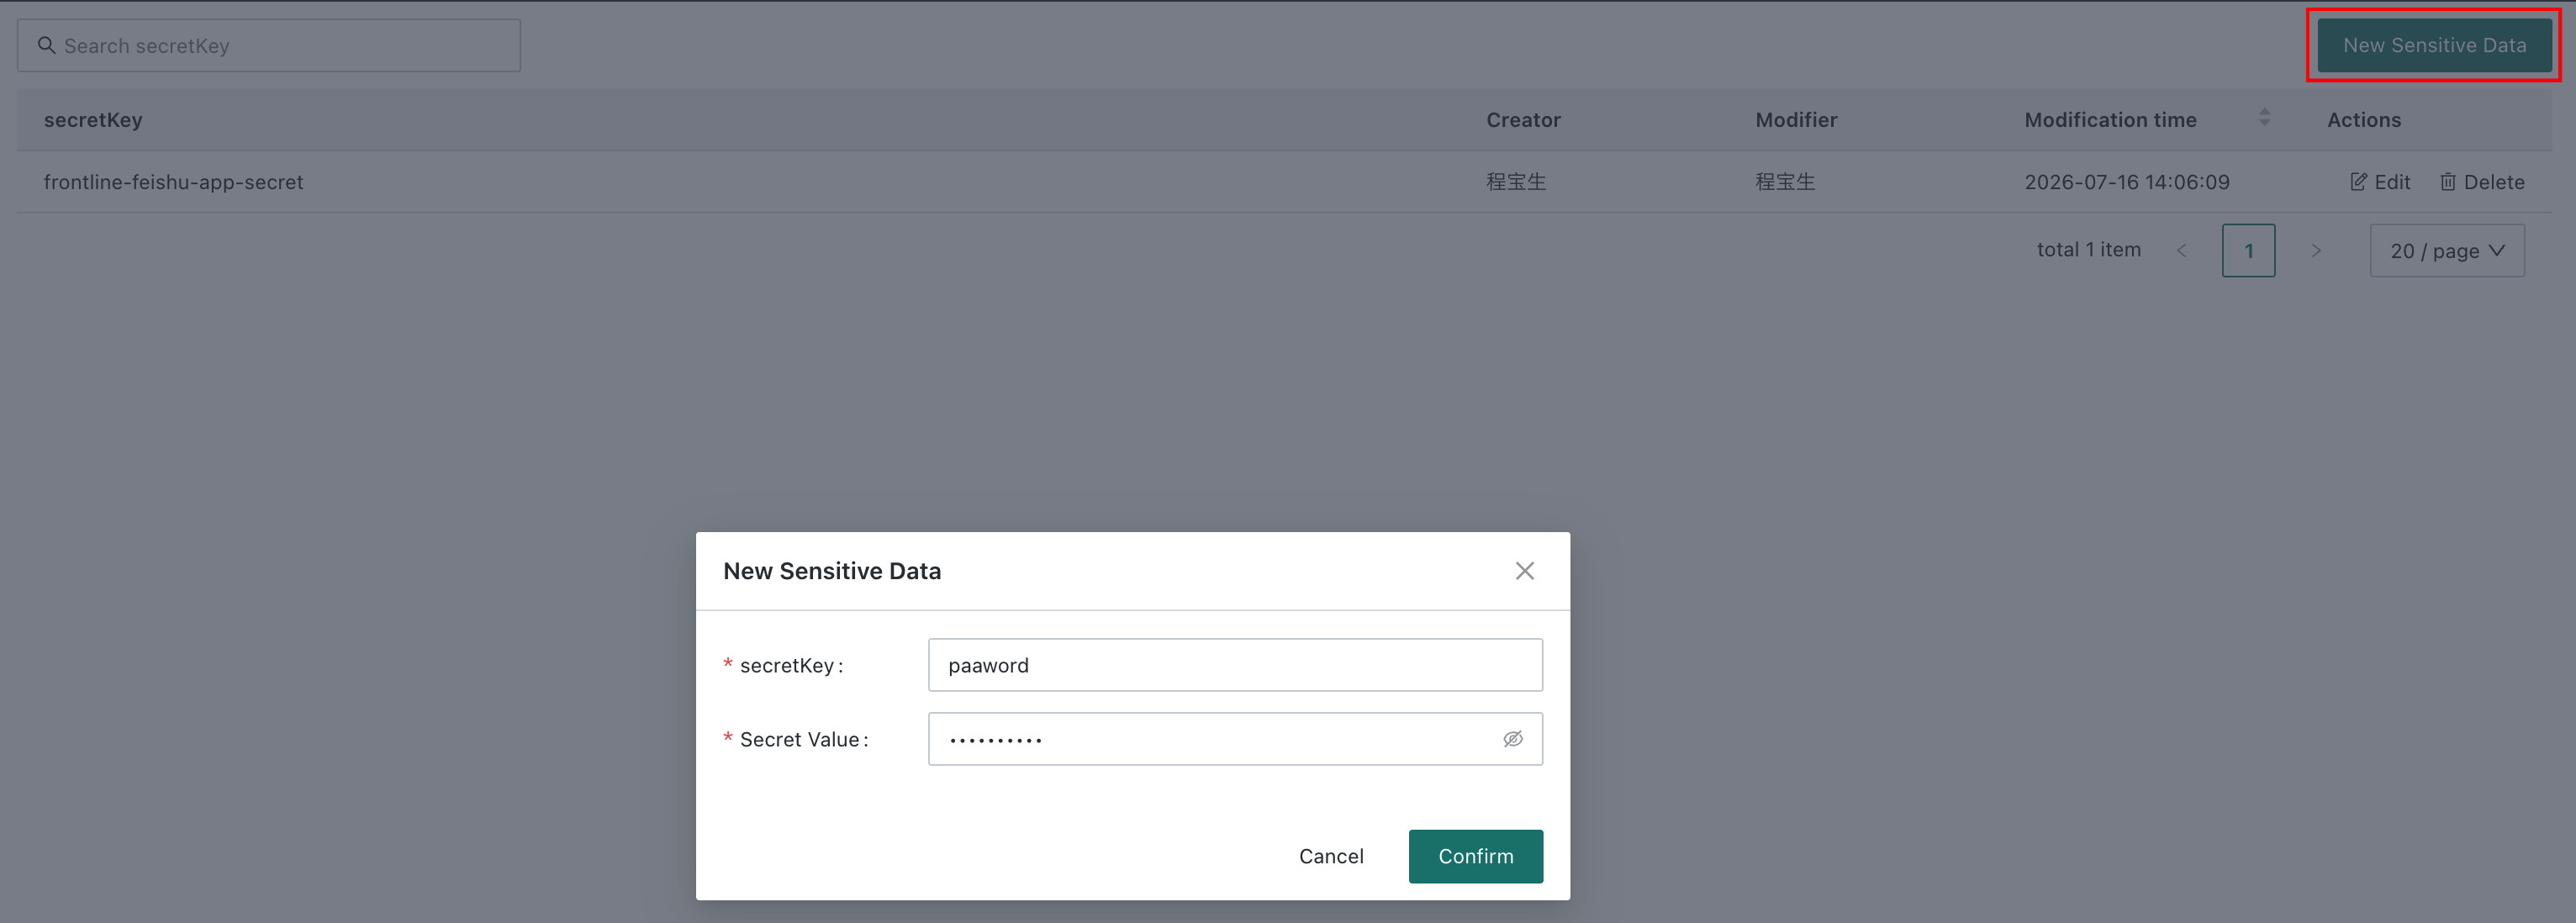
Task: Toggle Secret Value visibility eye icon
Action: [x=1512, y=739]
